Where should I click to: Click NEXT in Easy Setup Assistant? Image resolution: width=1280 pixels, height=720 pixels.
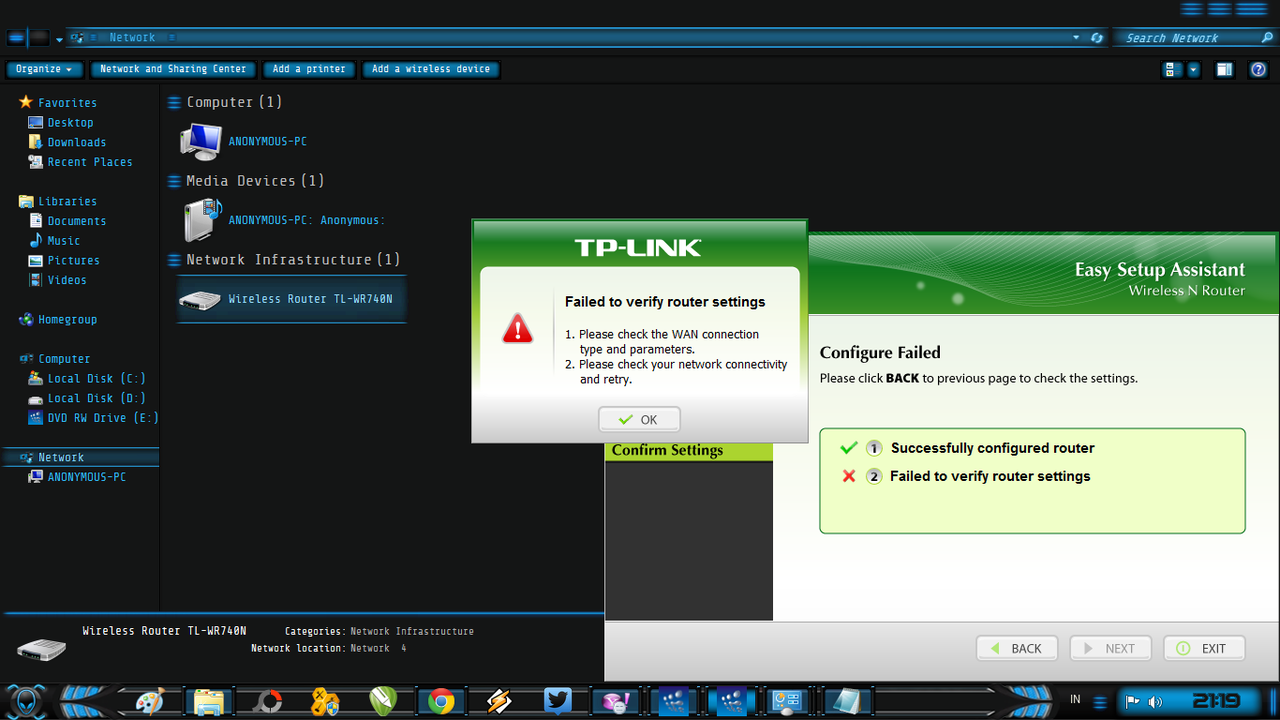click(x=1110, y=648)
